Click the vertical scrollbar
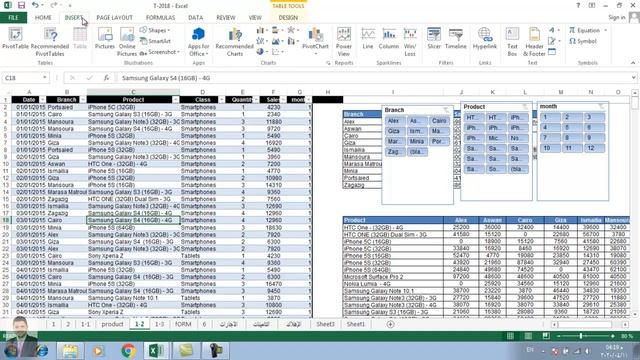This screenshot has width=640, height=360. pyautogui.click(x=635, y=204)
